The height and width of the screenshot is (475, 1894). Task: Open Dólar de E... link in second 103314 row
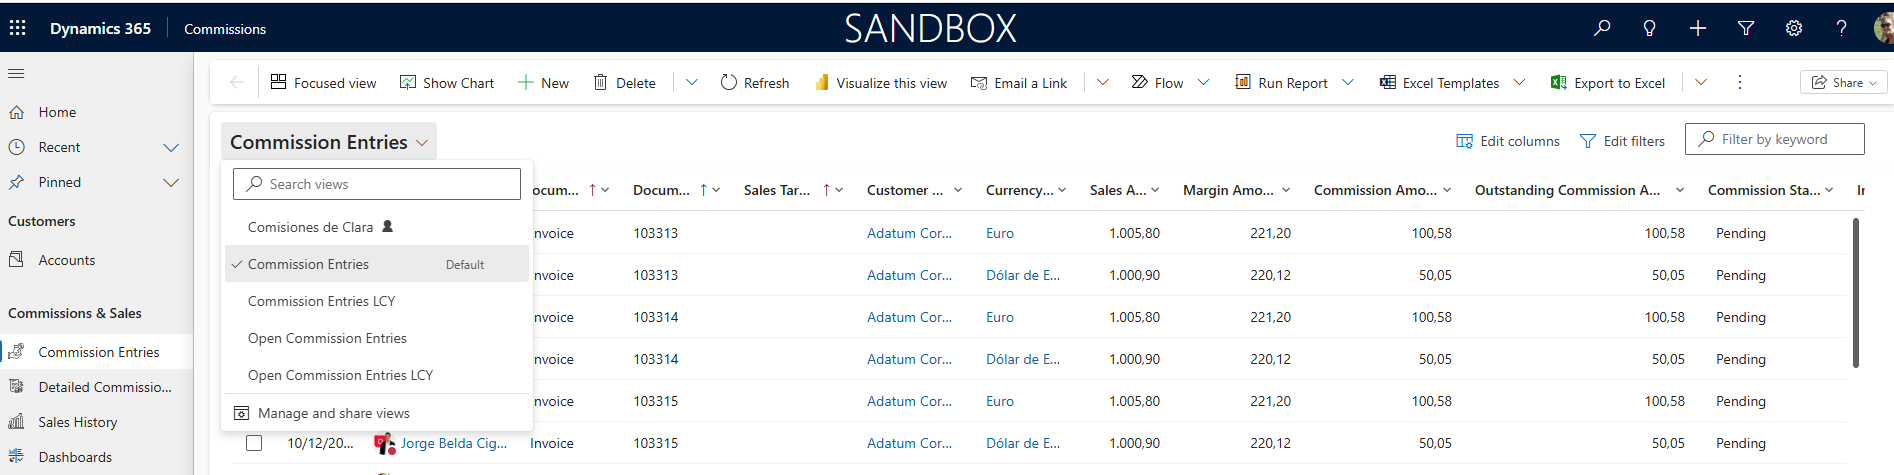1023,359
